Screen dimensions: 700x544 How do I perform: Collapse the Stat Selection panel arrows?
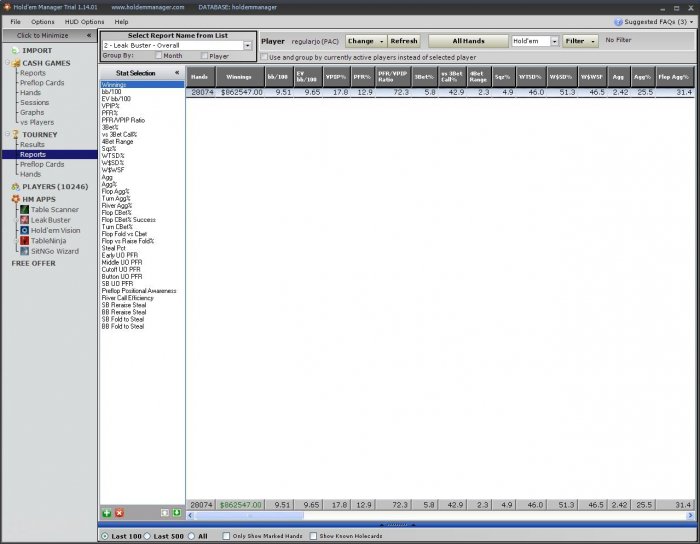pyautogui.click(x=177, y=72)
